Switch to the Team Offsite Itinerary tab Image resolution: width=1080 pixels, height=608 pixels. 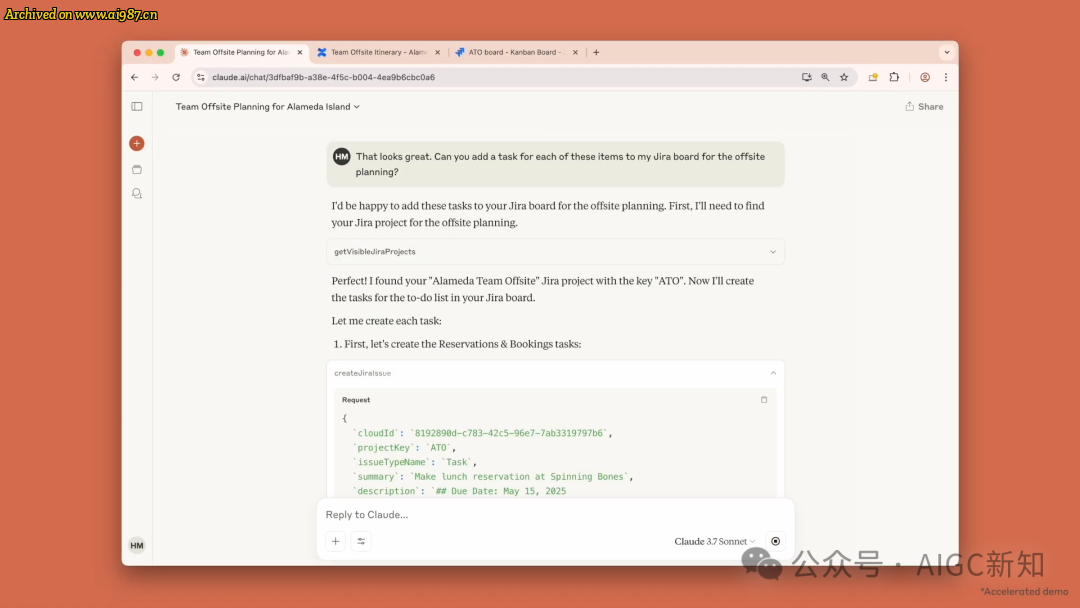[x=378, y=52]
